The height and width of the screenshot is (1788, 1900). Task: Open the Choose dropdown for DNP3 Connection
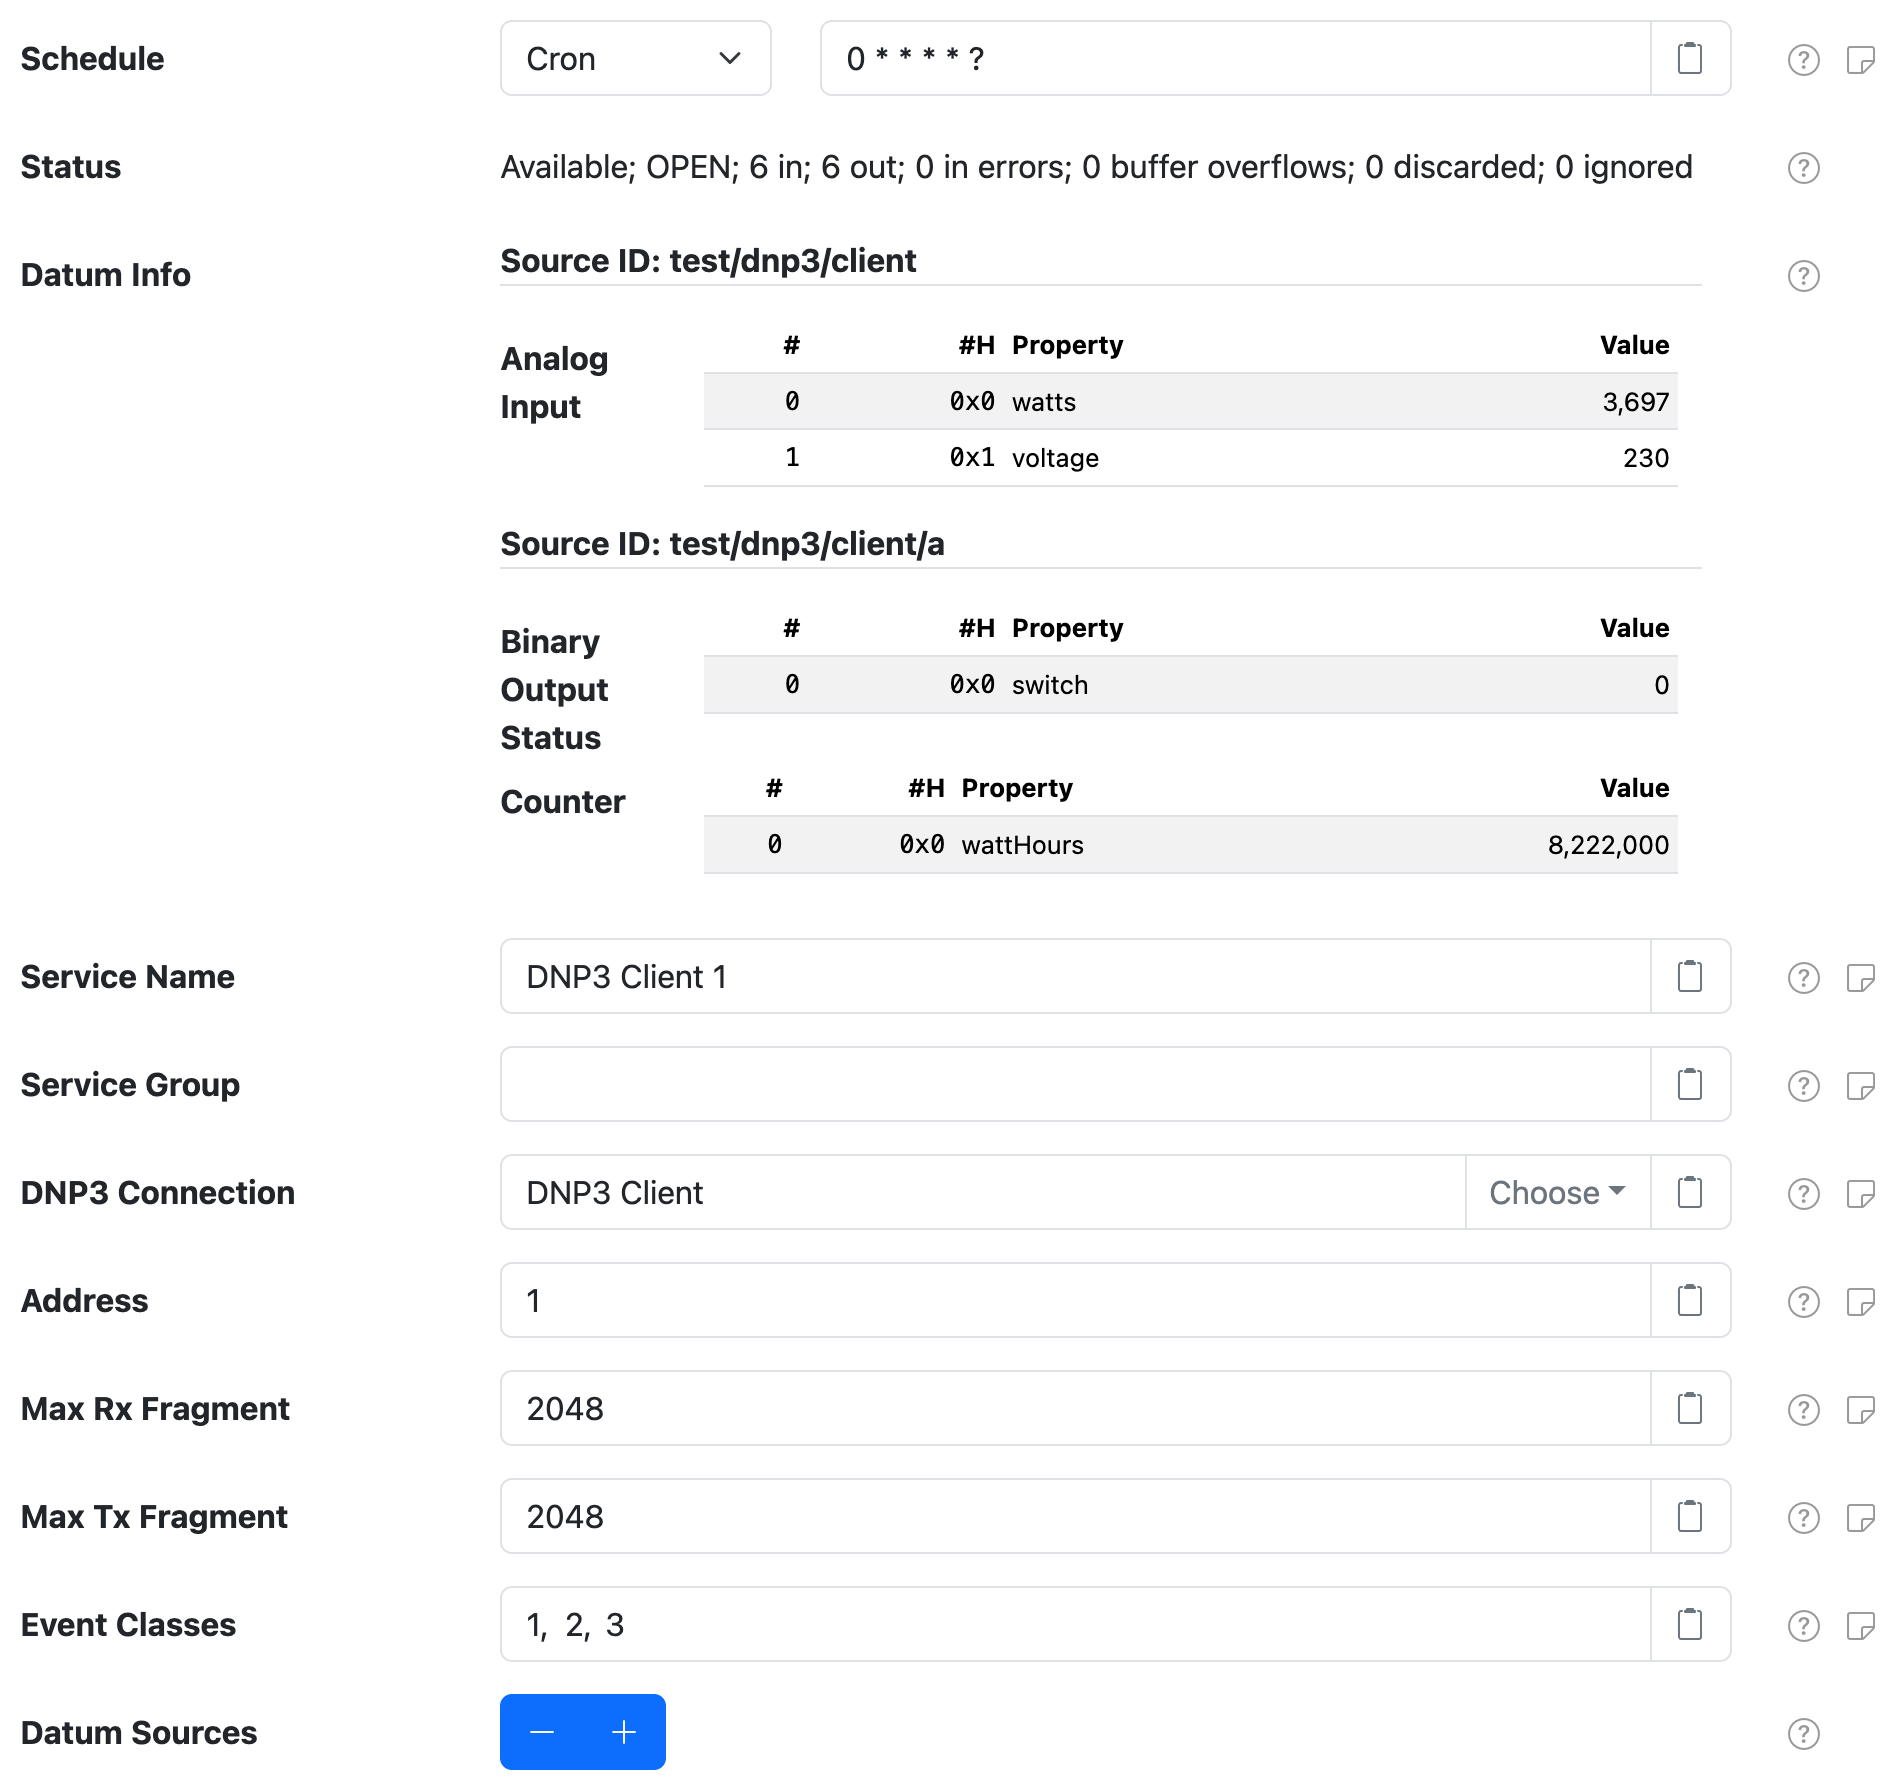[1555, 1192]
